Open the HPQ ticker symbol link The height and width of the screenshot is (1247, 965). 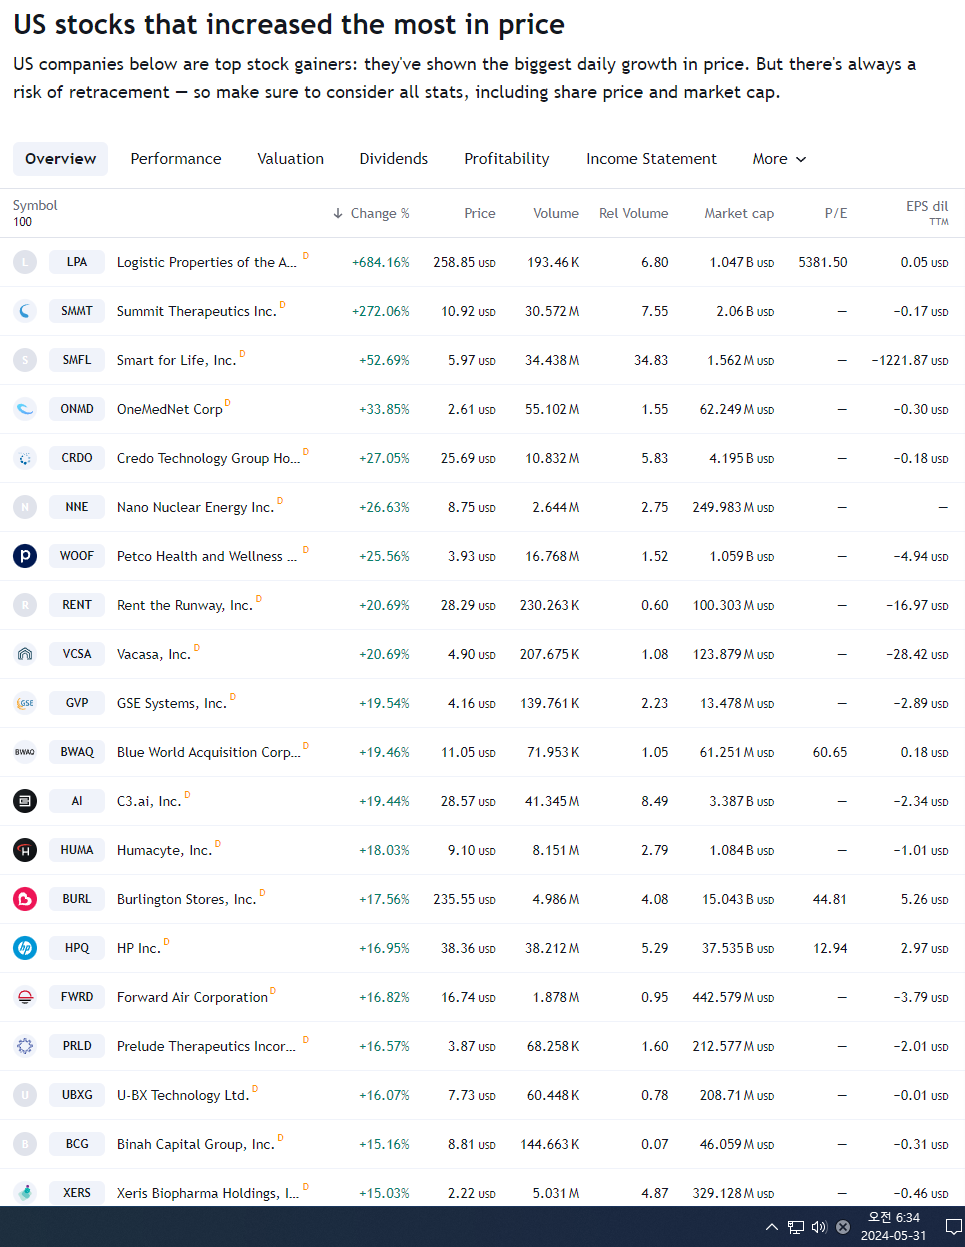[x=77, y=948]
